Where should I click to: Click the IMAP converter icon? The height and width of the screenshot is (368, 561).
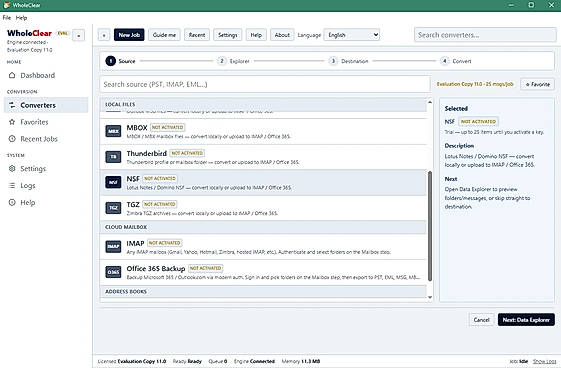113,246
